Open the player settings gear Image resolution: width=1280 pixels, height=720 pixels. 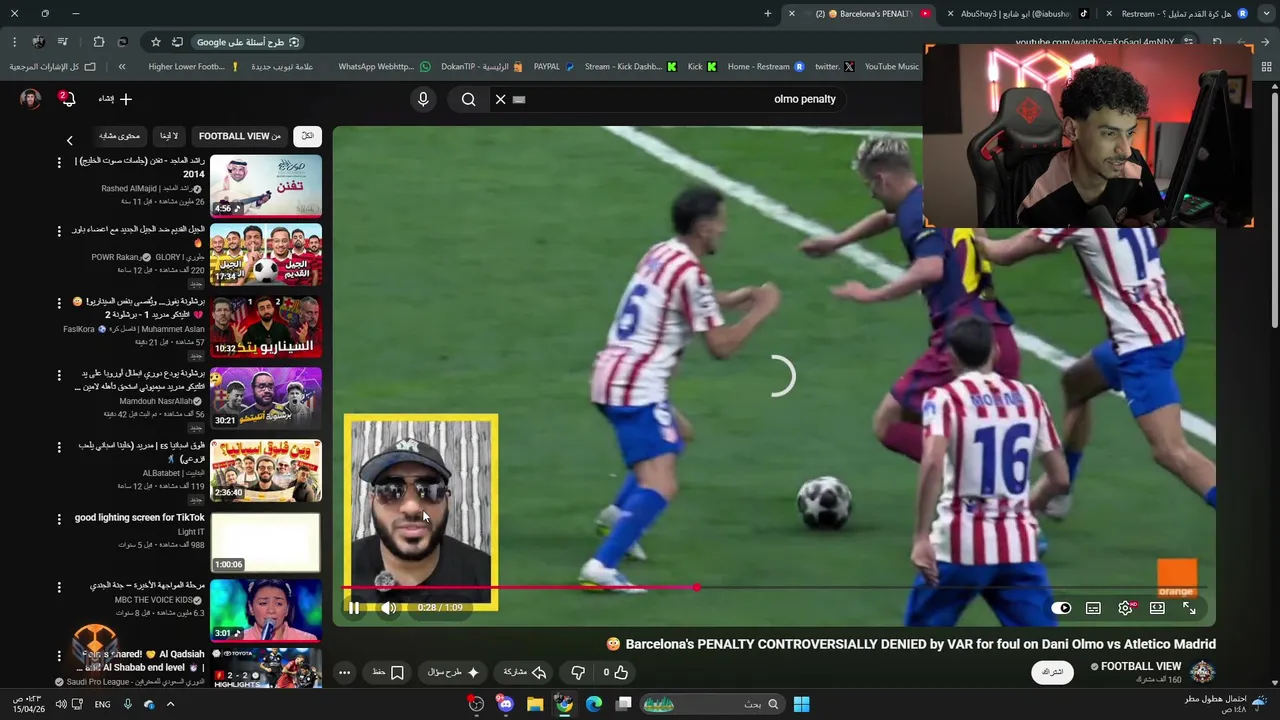1125,608
